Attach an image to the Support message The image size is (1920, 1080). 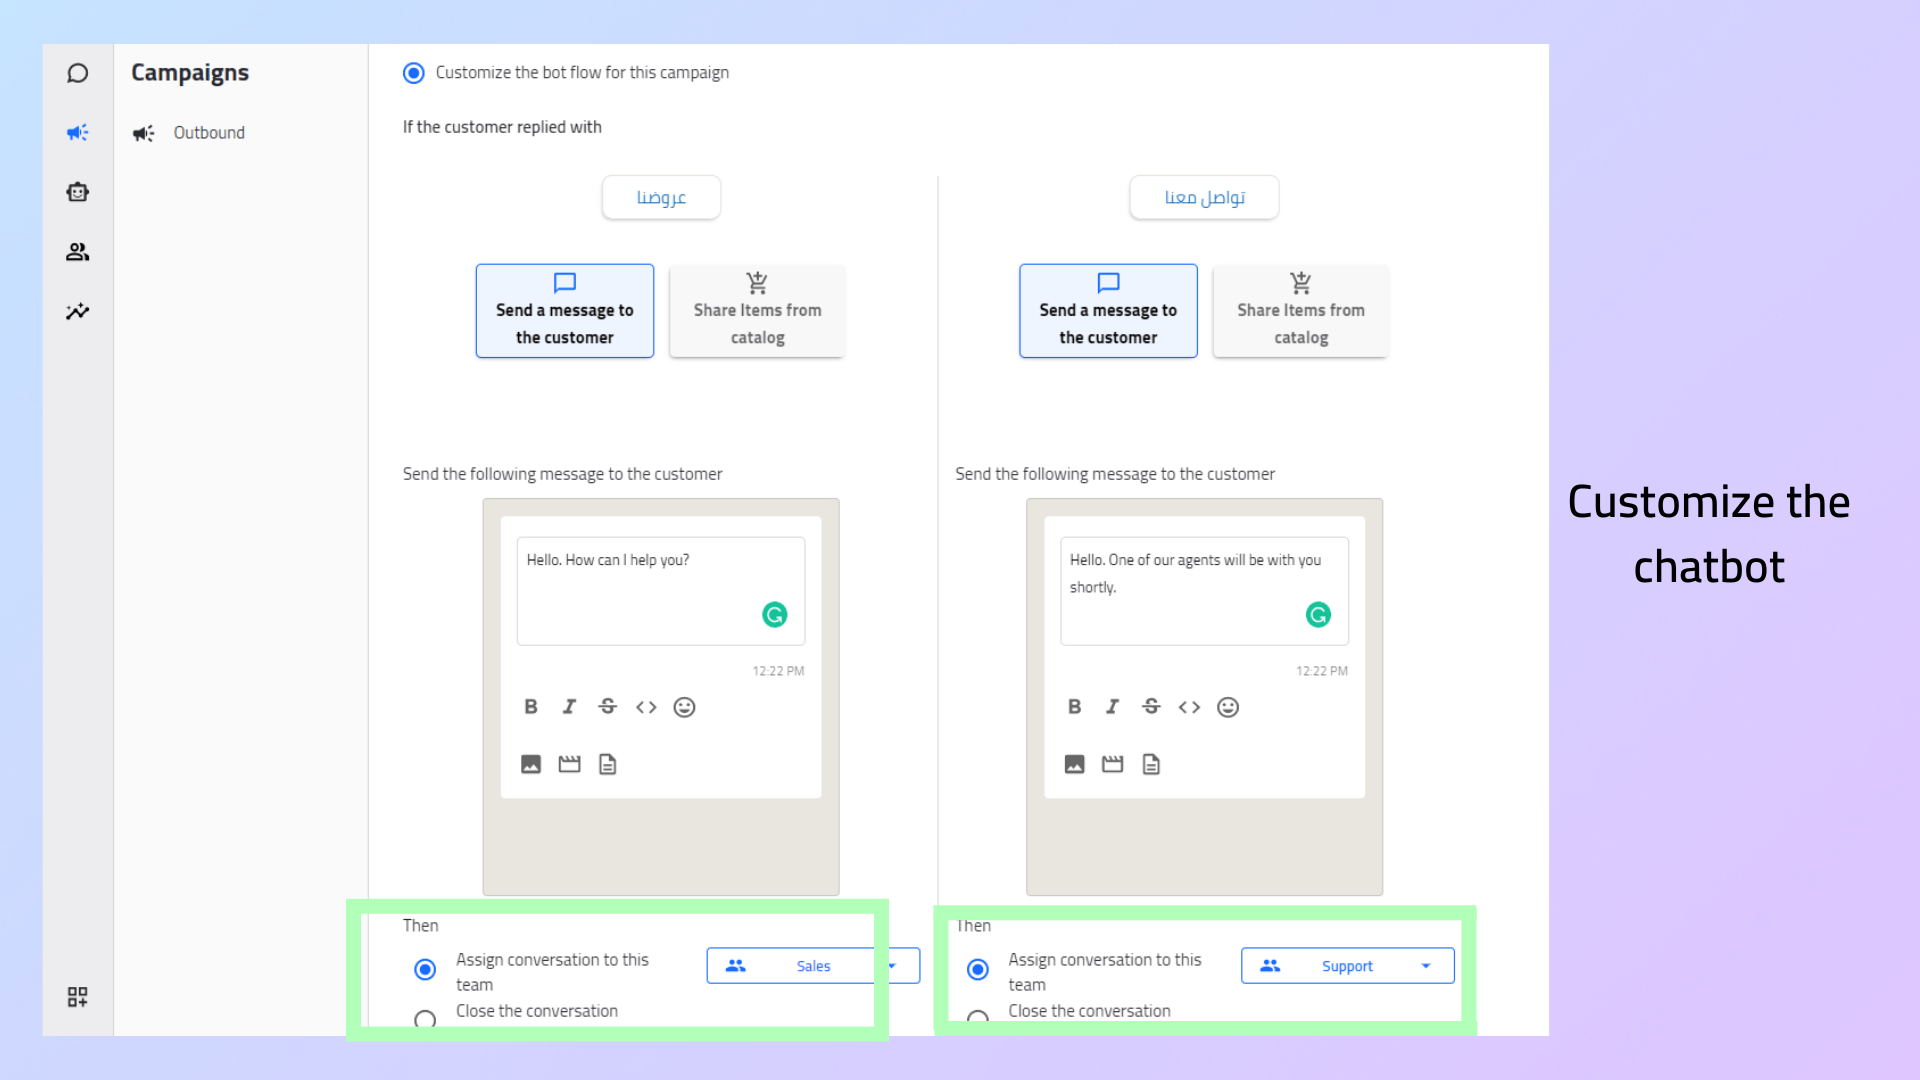click(1074, 763)
